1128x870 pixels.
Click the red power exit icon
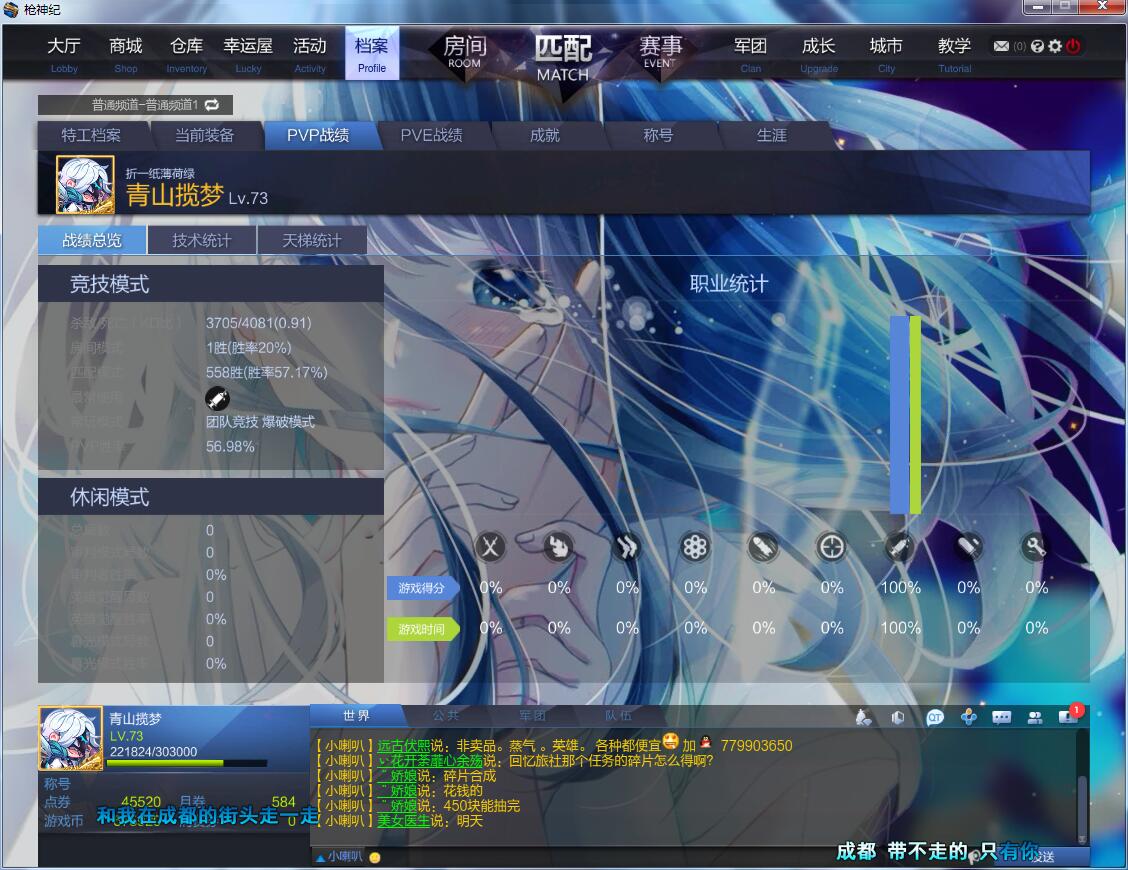(1073, 46)
